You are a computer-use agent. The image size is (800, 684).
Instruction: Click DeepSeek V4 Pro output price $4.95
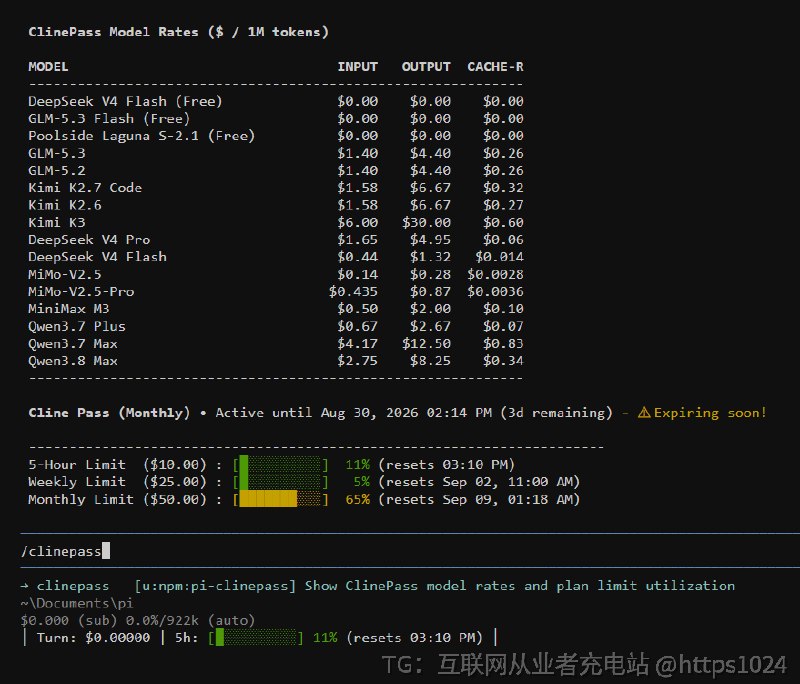430,240
